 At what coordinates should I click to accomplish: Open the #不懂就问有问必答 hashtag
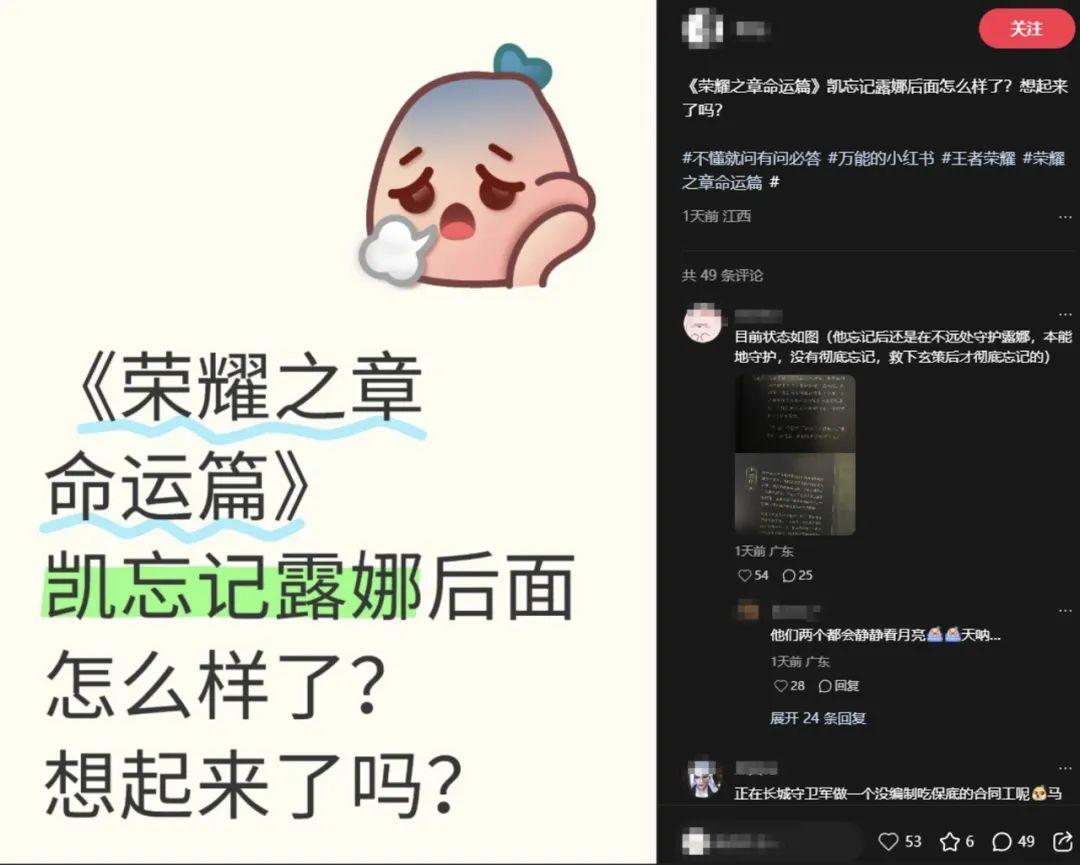(x=751, y=158)
